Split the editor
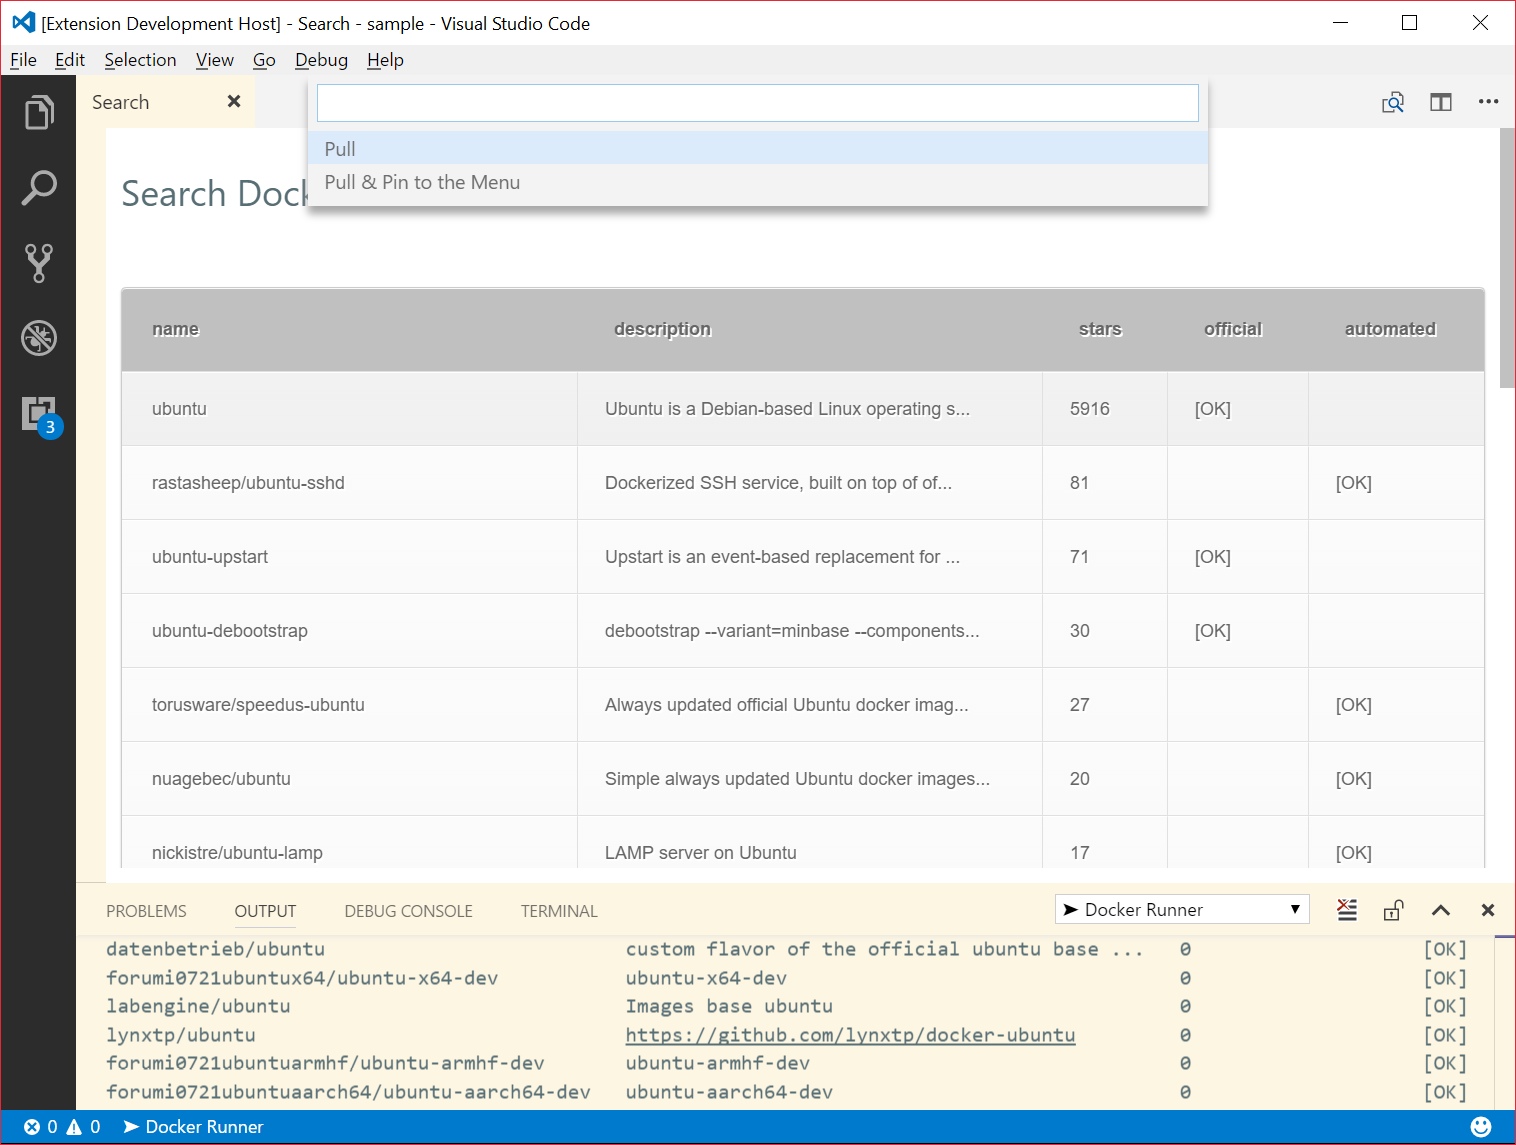 1441,102
